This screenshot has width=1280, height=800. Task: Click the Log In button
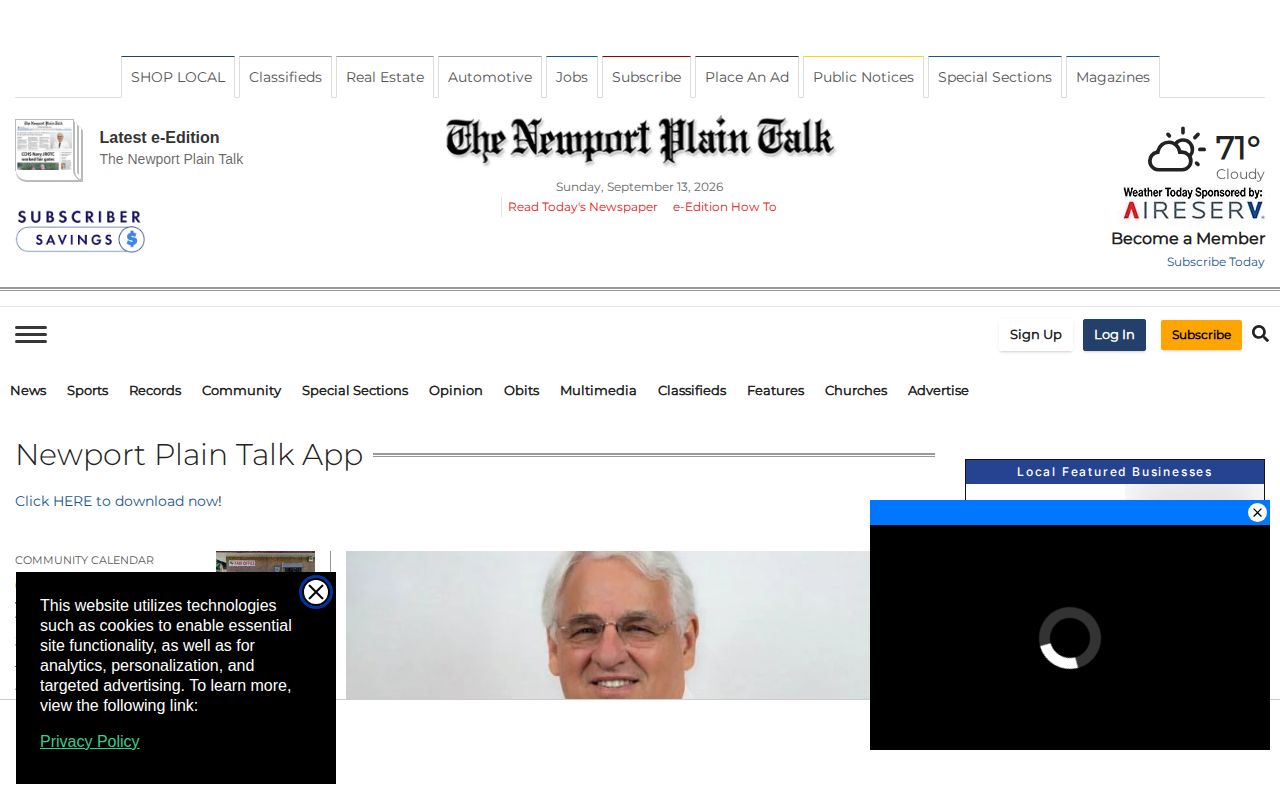pos(1114,335)
